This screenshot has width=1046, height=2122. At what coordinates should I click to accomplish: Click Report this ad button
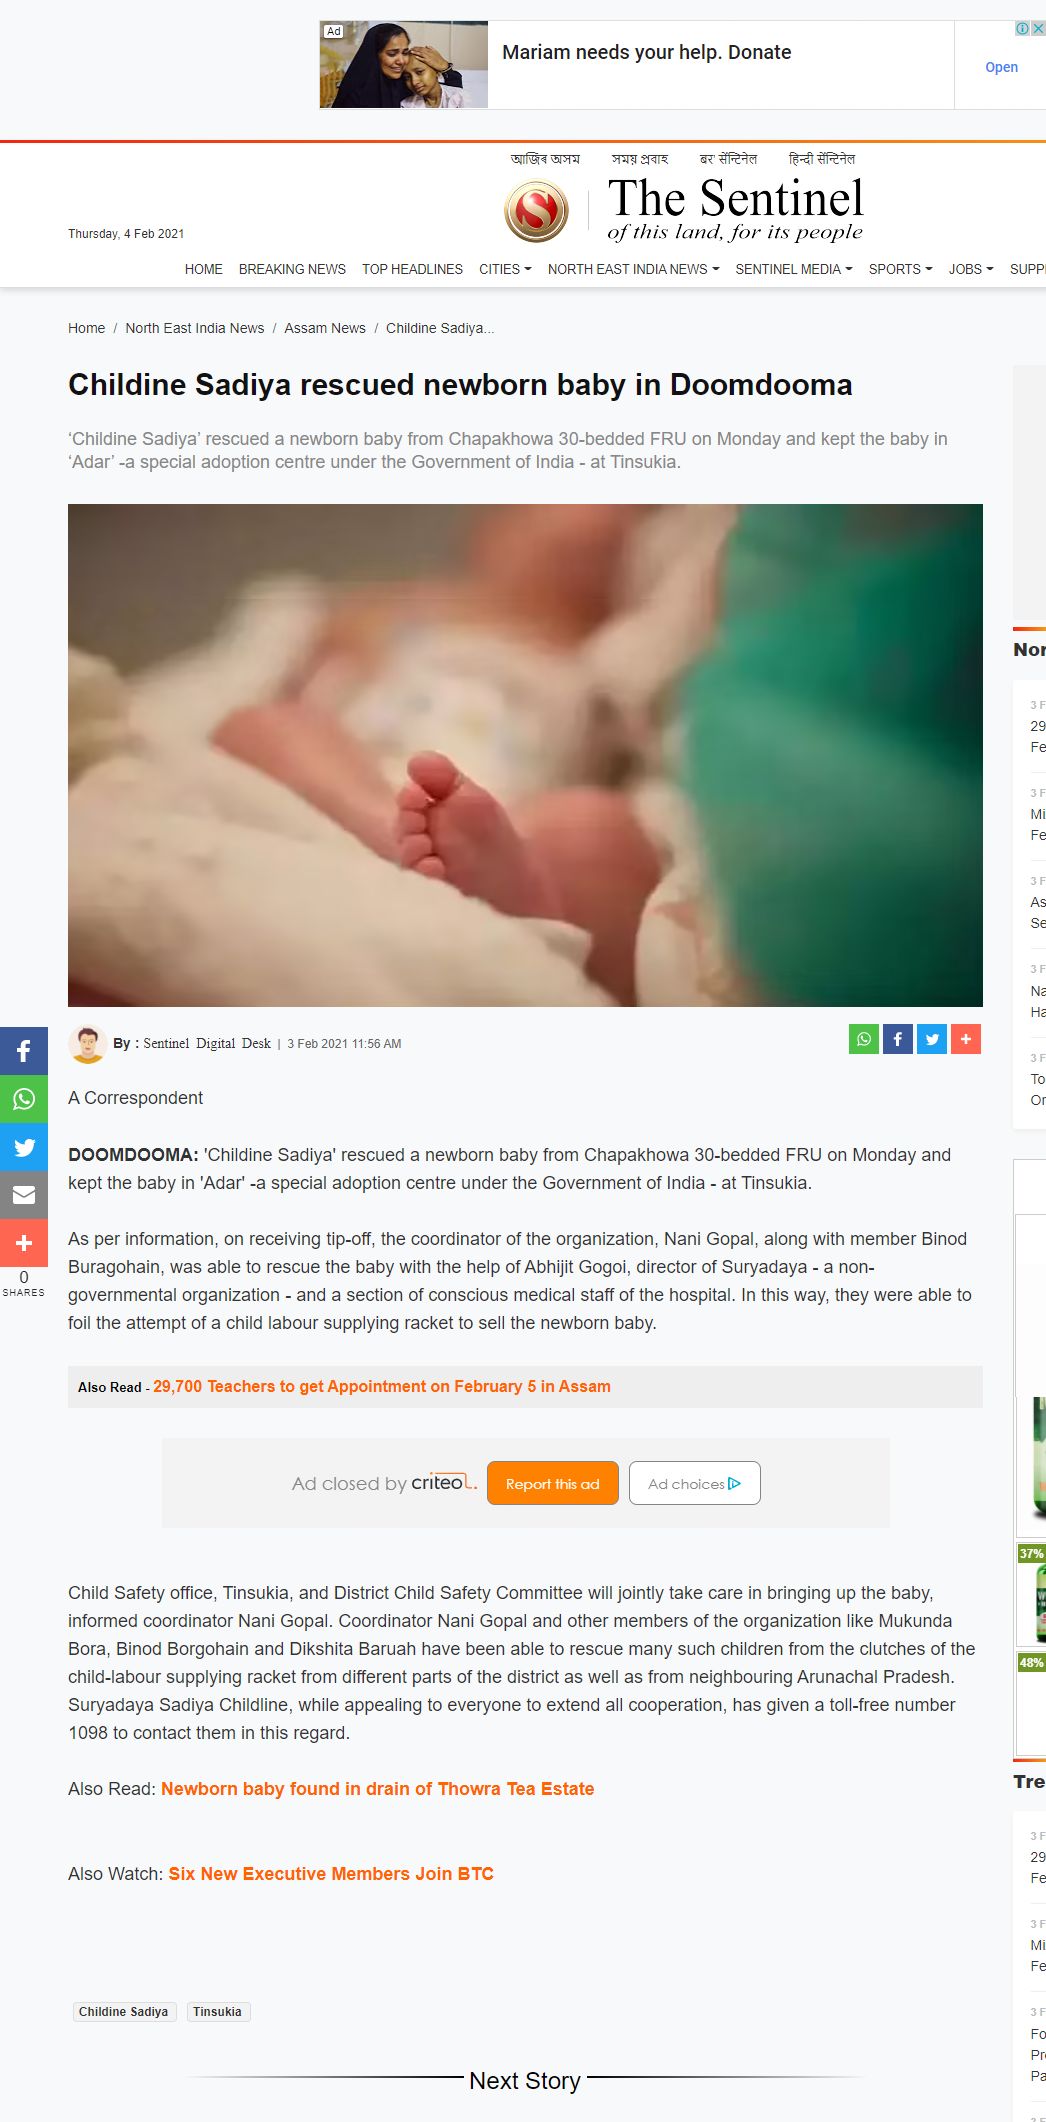pyautogui.click(x=553, y=1483)
